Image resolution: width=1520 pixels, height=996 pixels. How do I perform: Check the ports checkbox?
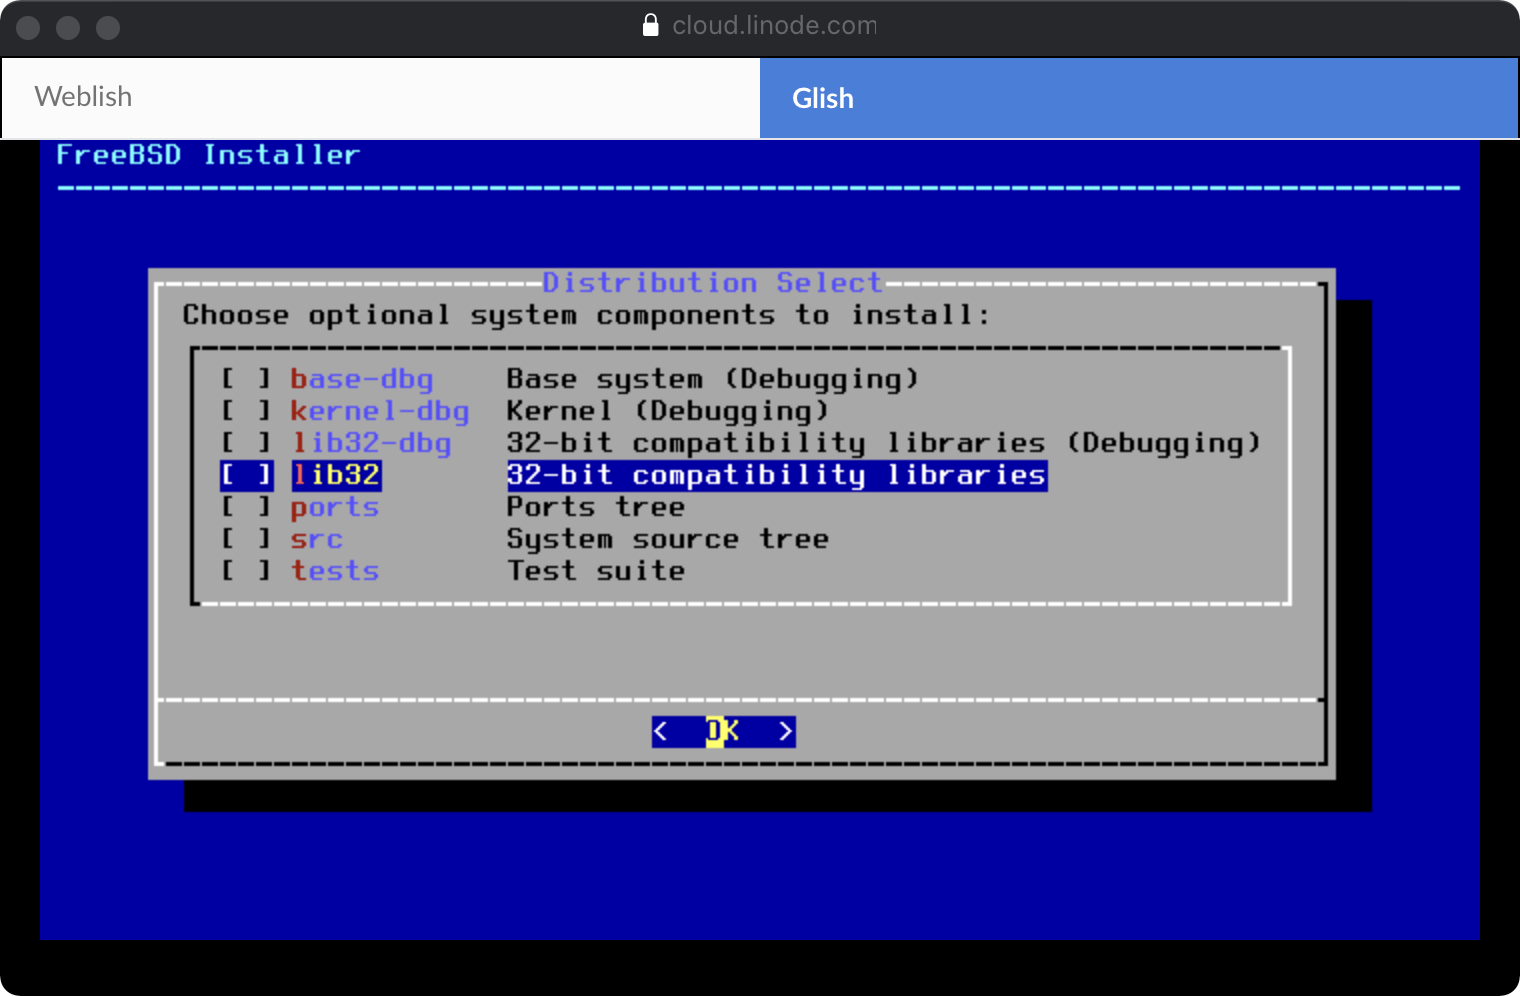246,507
